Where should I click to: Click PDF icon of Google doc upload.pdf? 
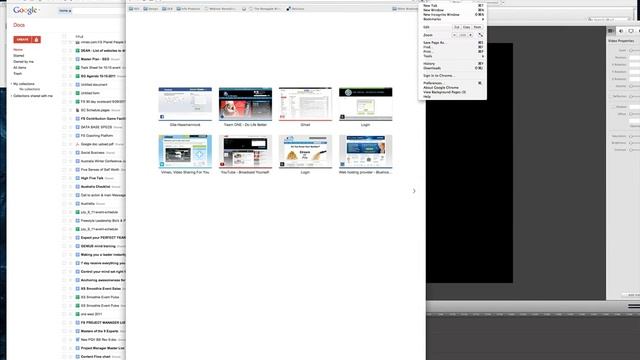coord(77,144)
